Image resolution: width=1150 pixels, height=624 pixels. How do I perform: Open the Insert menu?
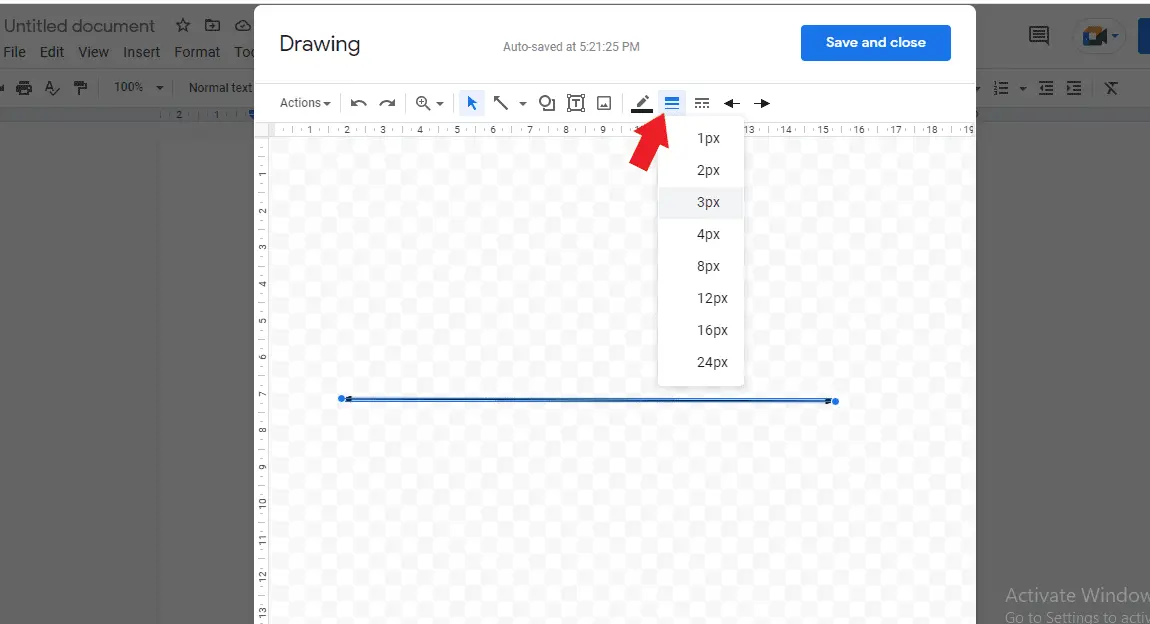pos(141,52)
